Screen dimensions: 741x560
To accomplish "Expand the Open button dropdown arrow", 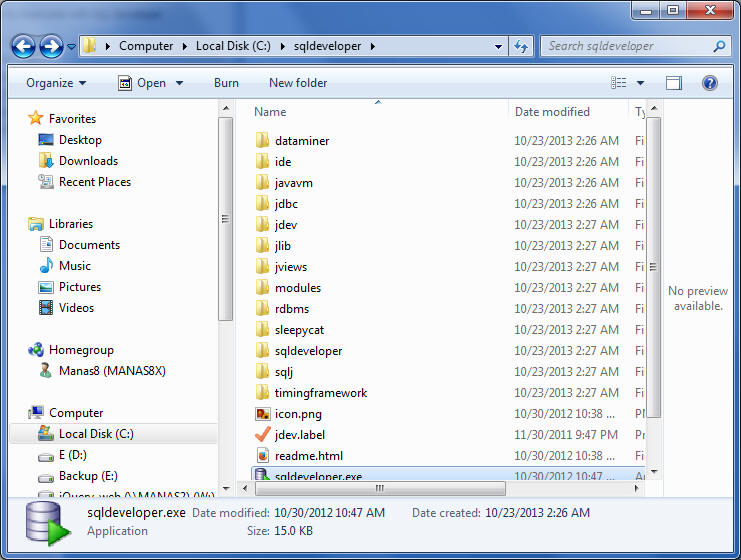I will (x=178, y=83).
